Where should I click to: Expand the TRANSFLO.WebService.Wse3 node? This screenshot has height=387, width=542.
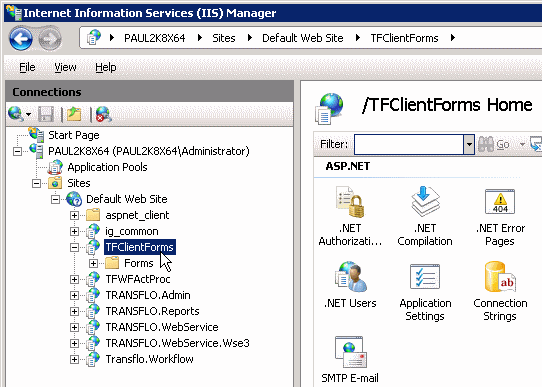coord(74,343)
